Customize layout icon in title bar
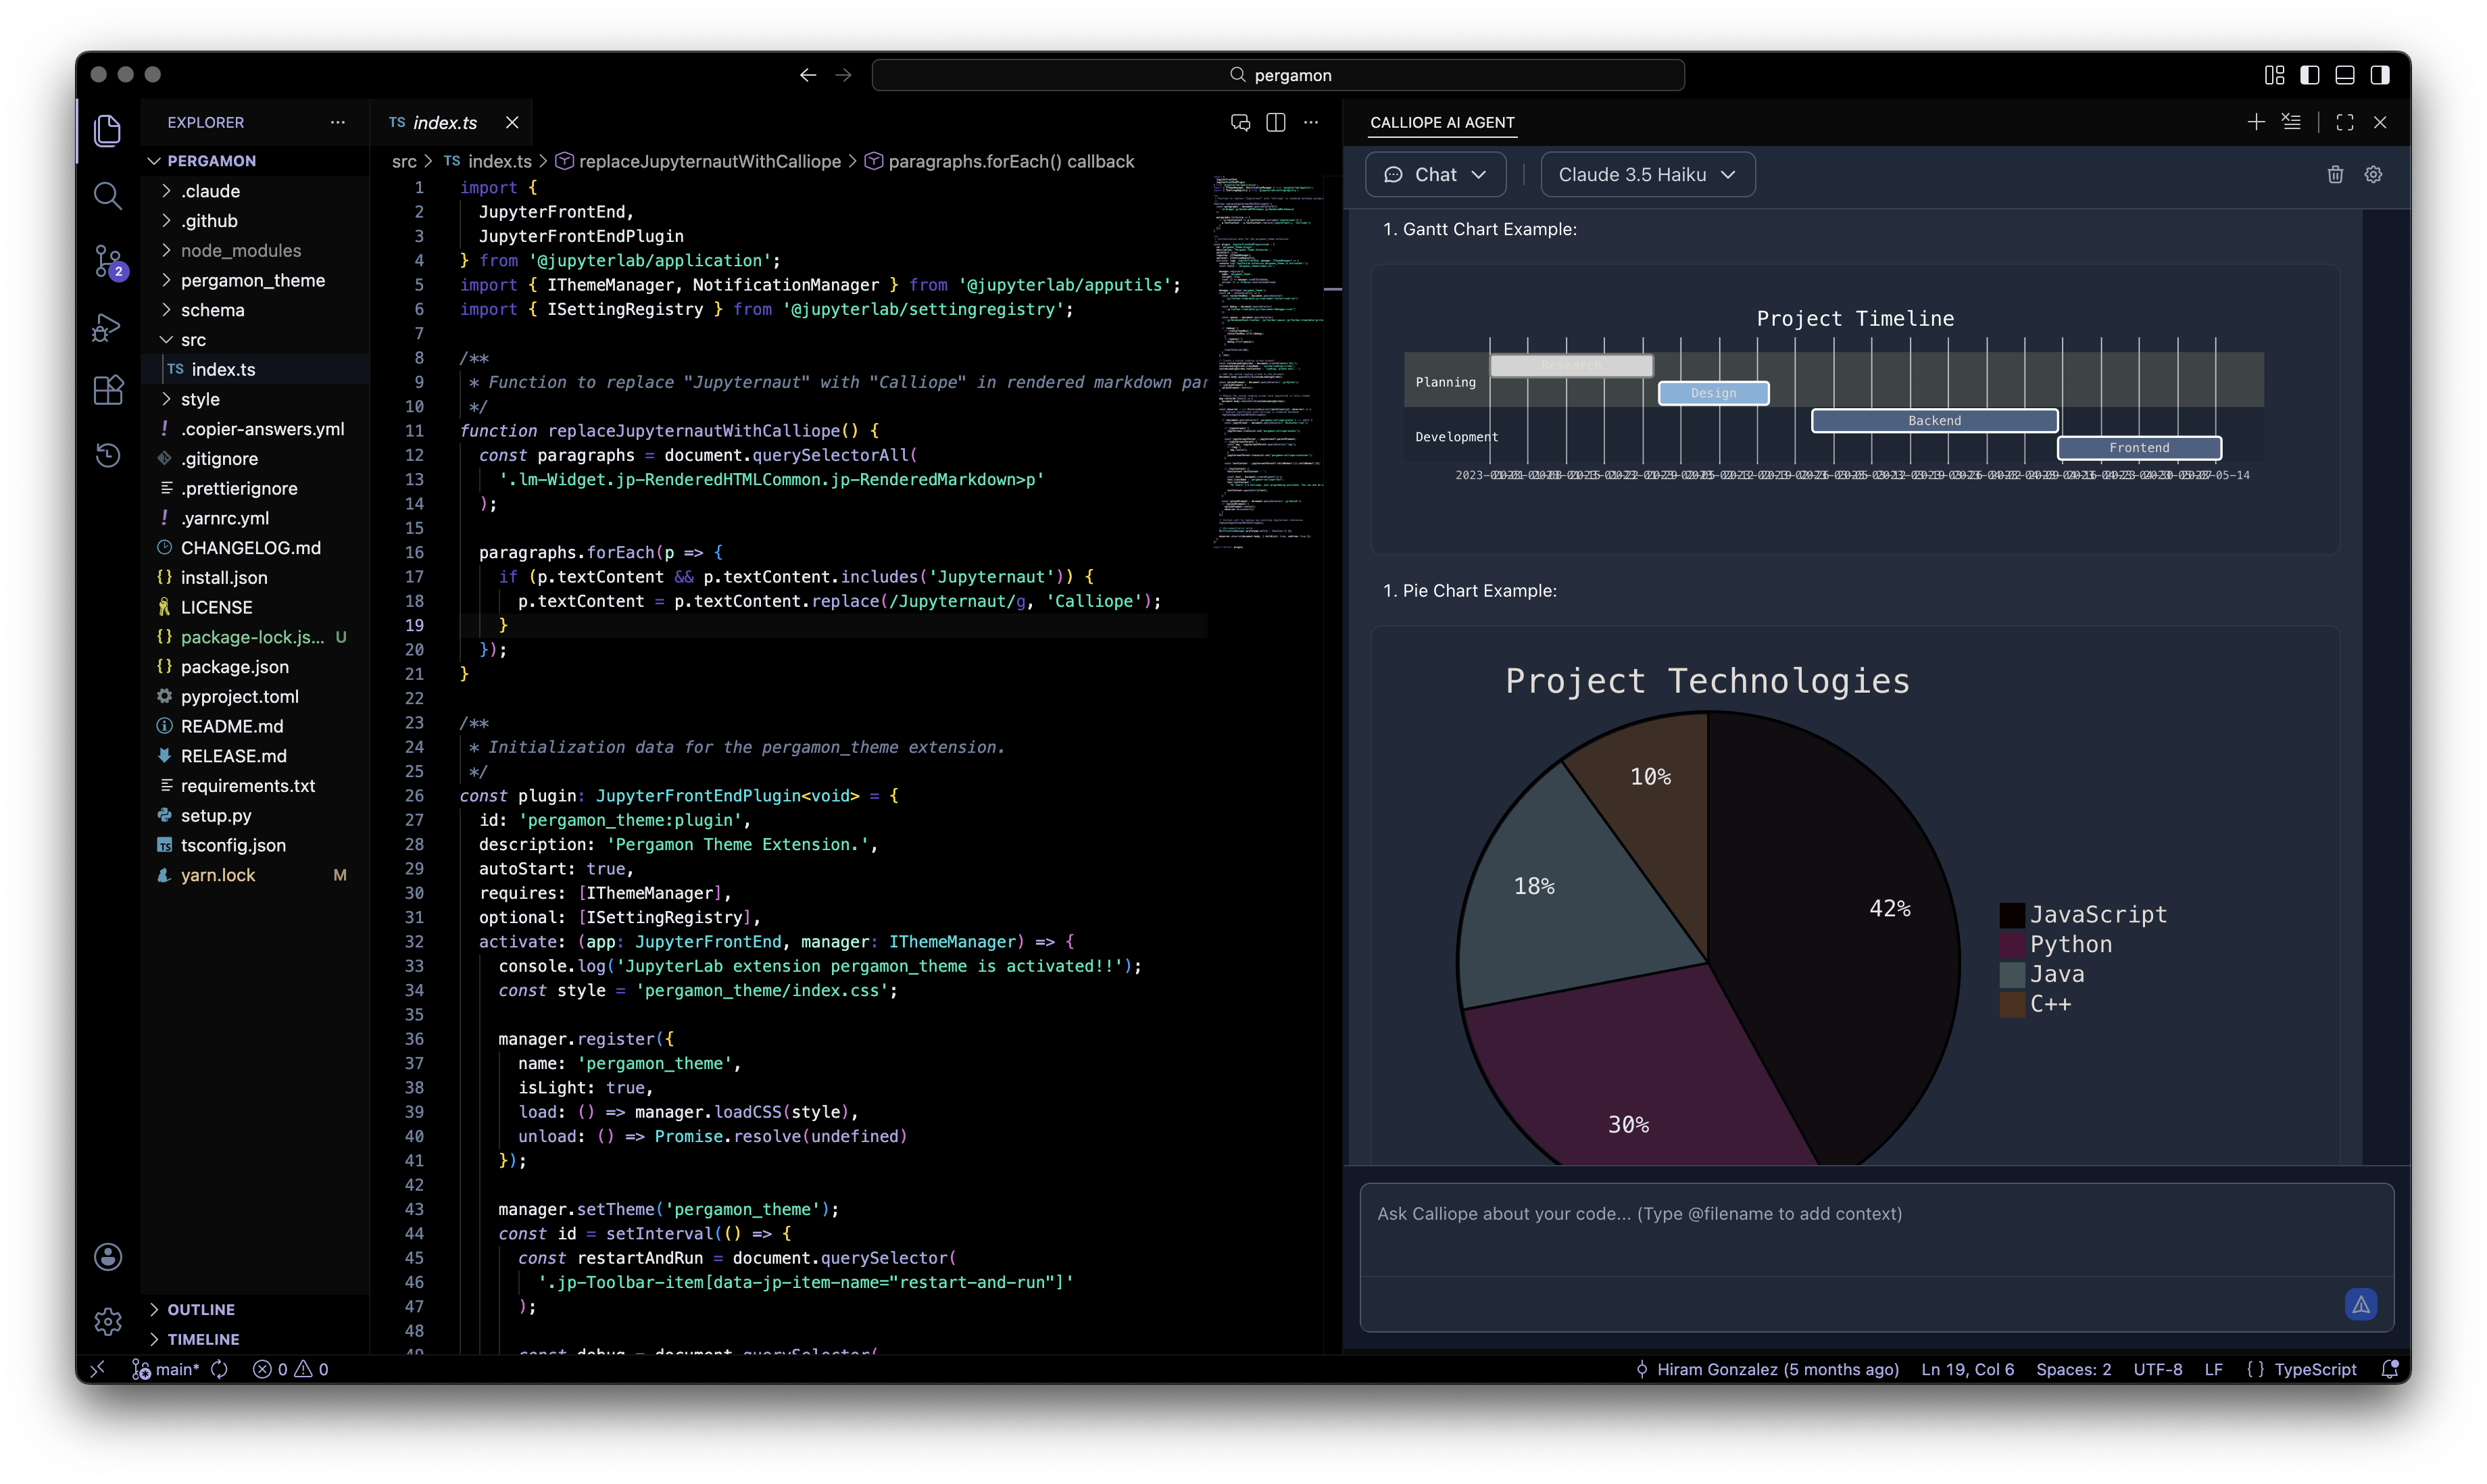This screenshot has height=1484, width=2487. 2274,75
